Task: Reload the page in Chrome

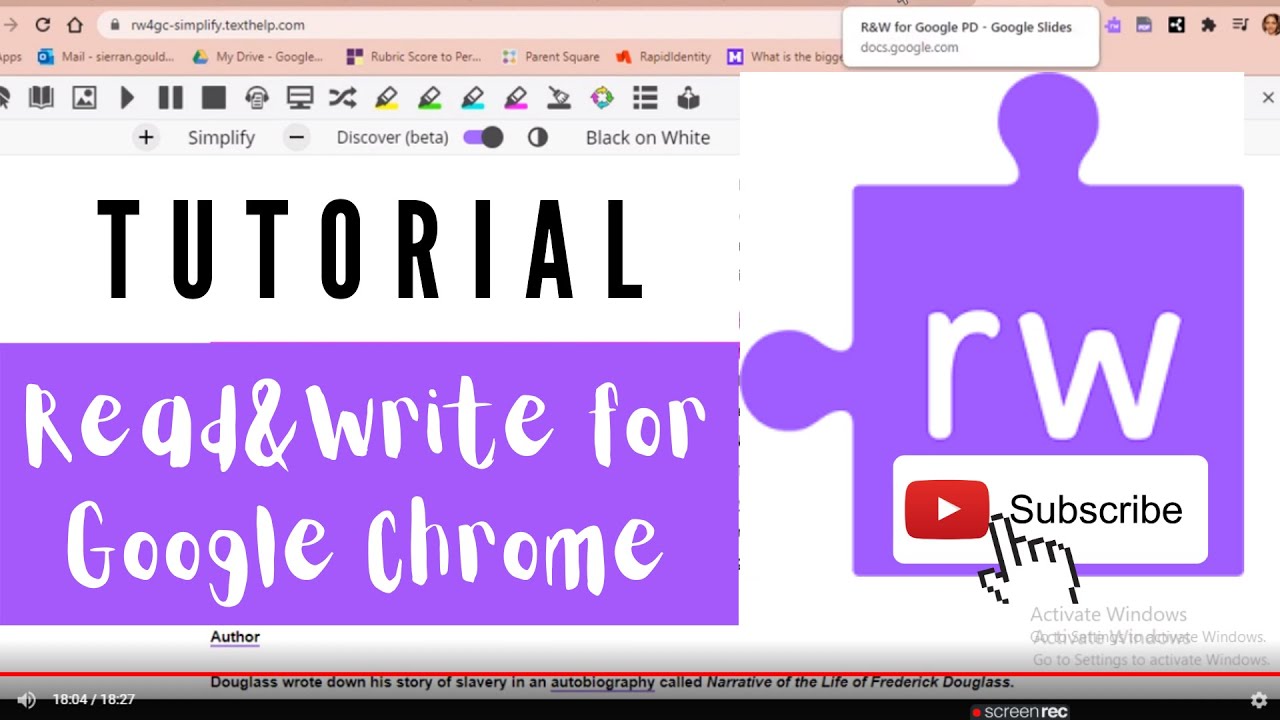Action: [42, 25]
